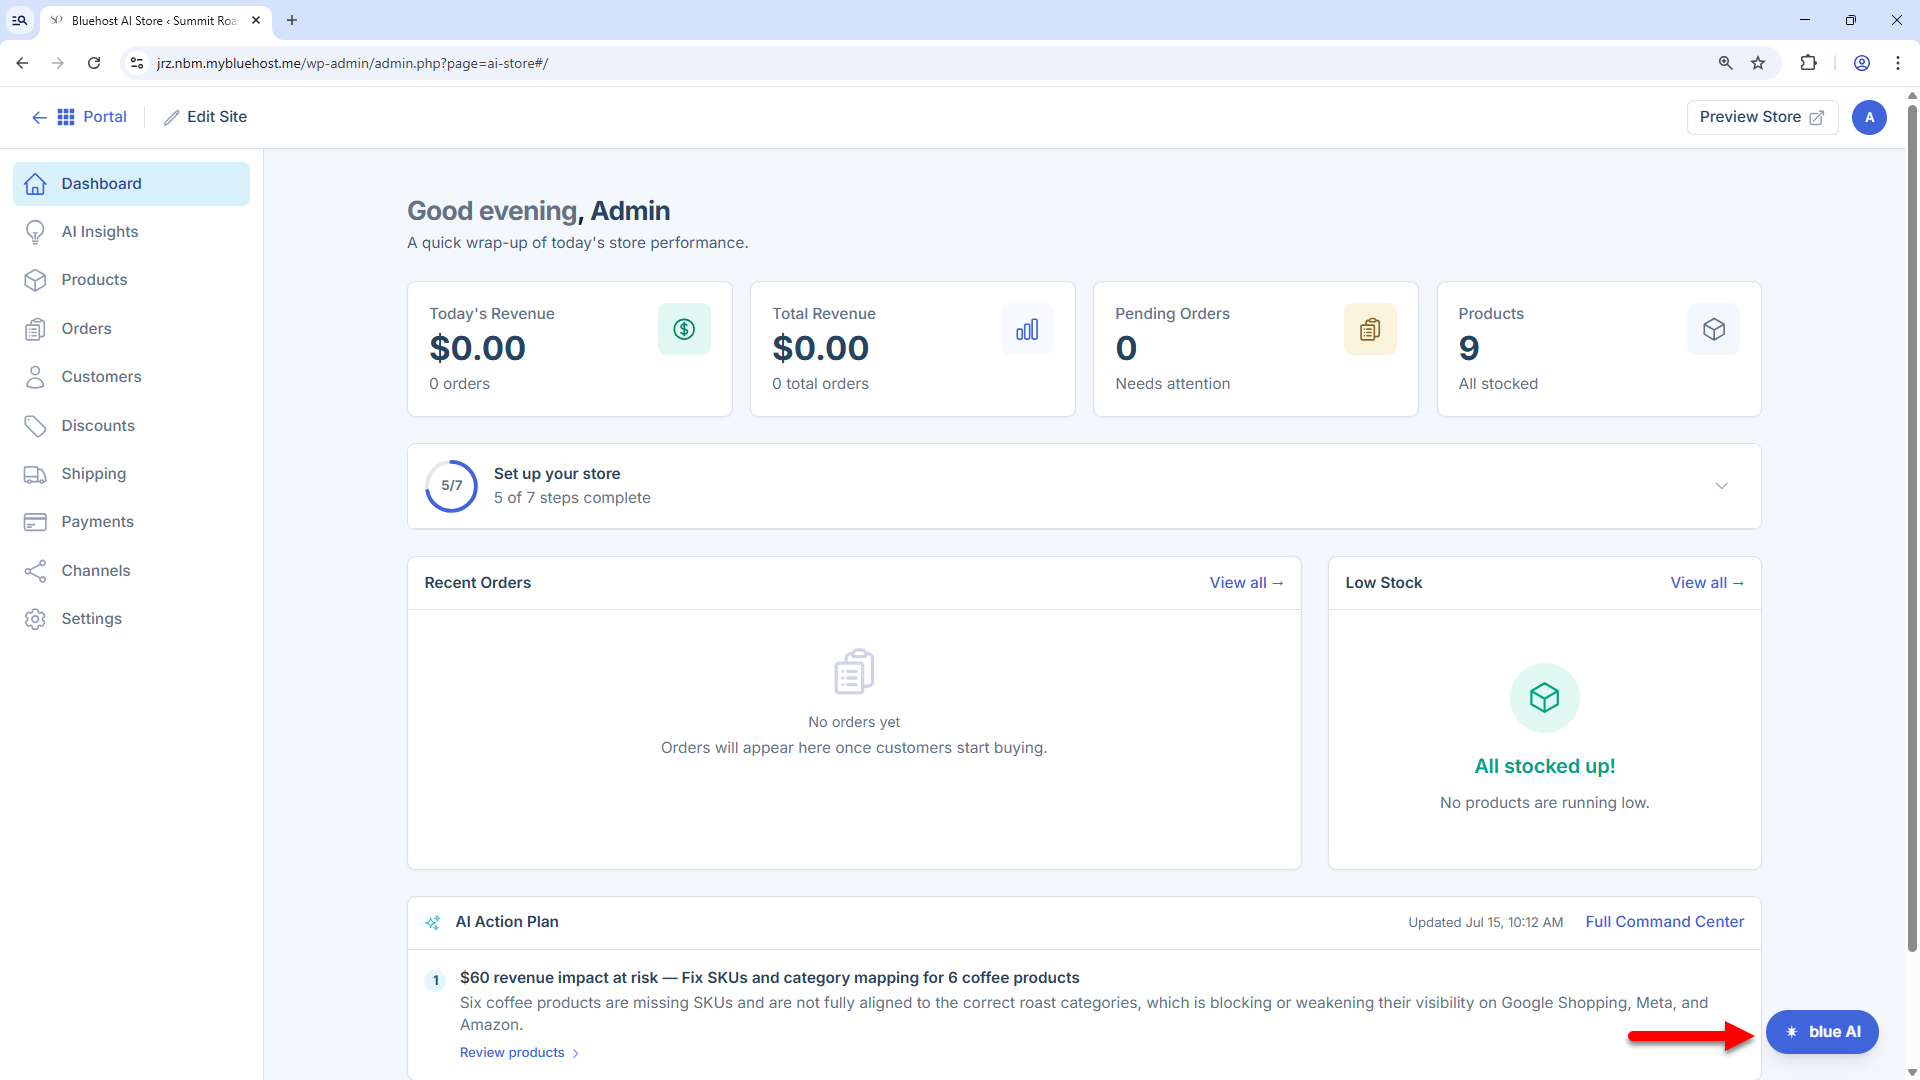Open the blue AI assistant button
This screenshot has width=1920, height=1080.
(x=1822, y=1032)
